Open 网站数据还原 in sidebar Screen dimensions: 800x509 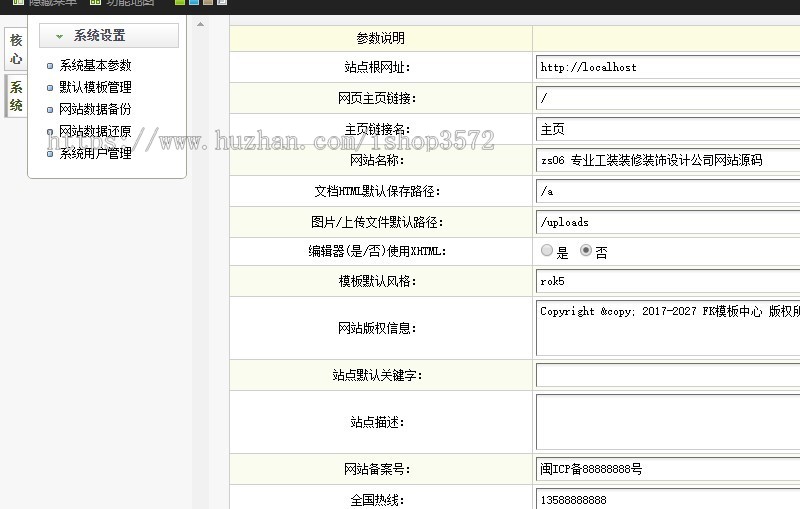click(x=95, y=131)
